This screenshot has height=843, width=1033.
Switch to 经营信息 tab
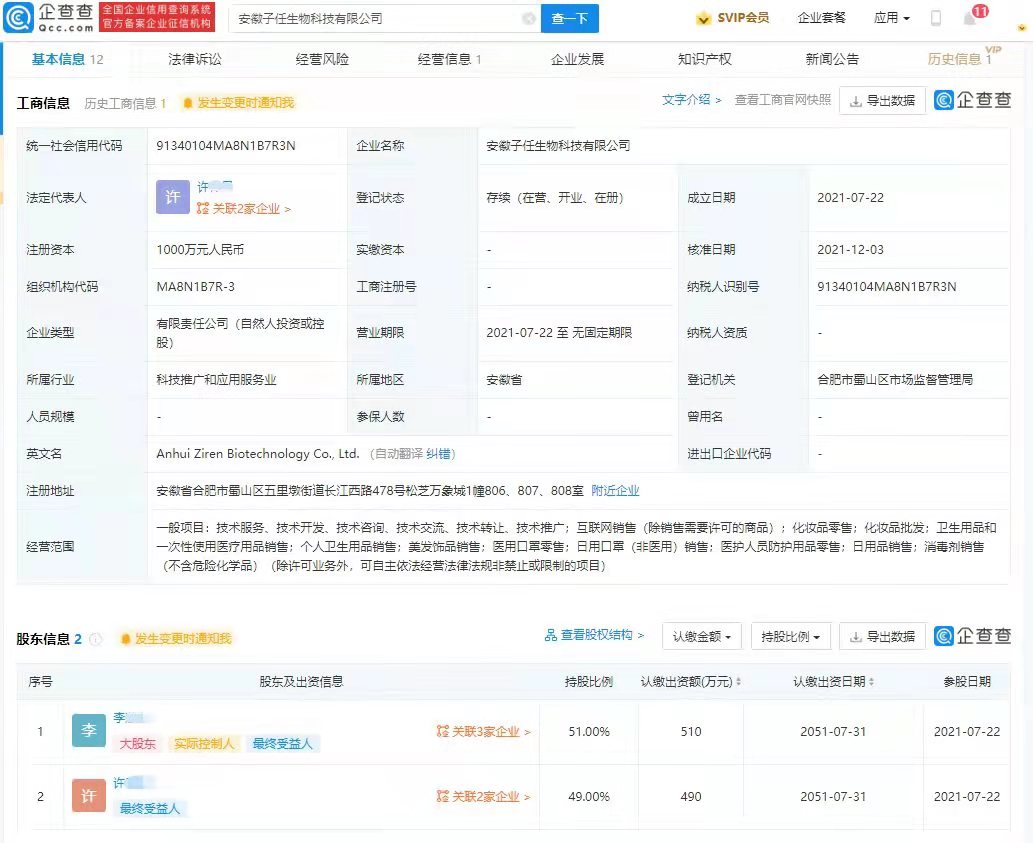(x=449, y=59)
